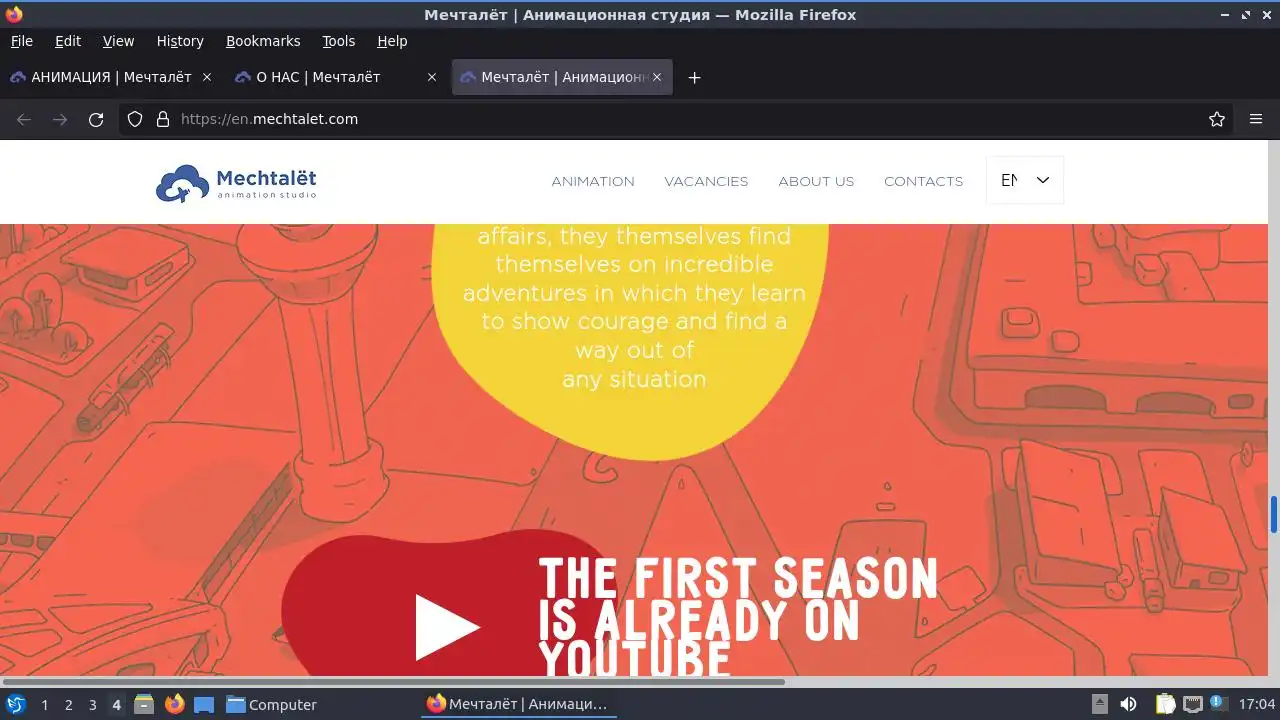Open the ABOUT US link
The width and height of the screenshot is (1280, 720).
(x=816, y=181)
